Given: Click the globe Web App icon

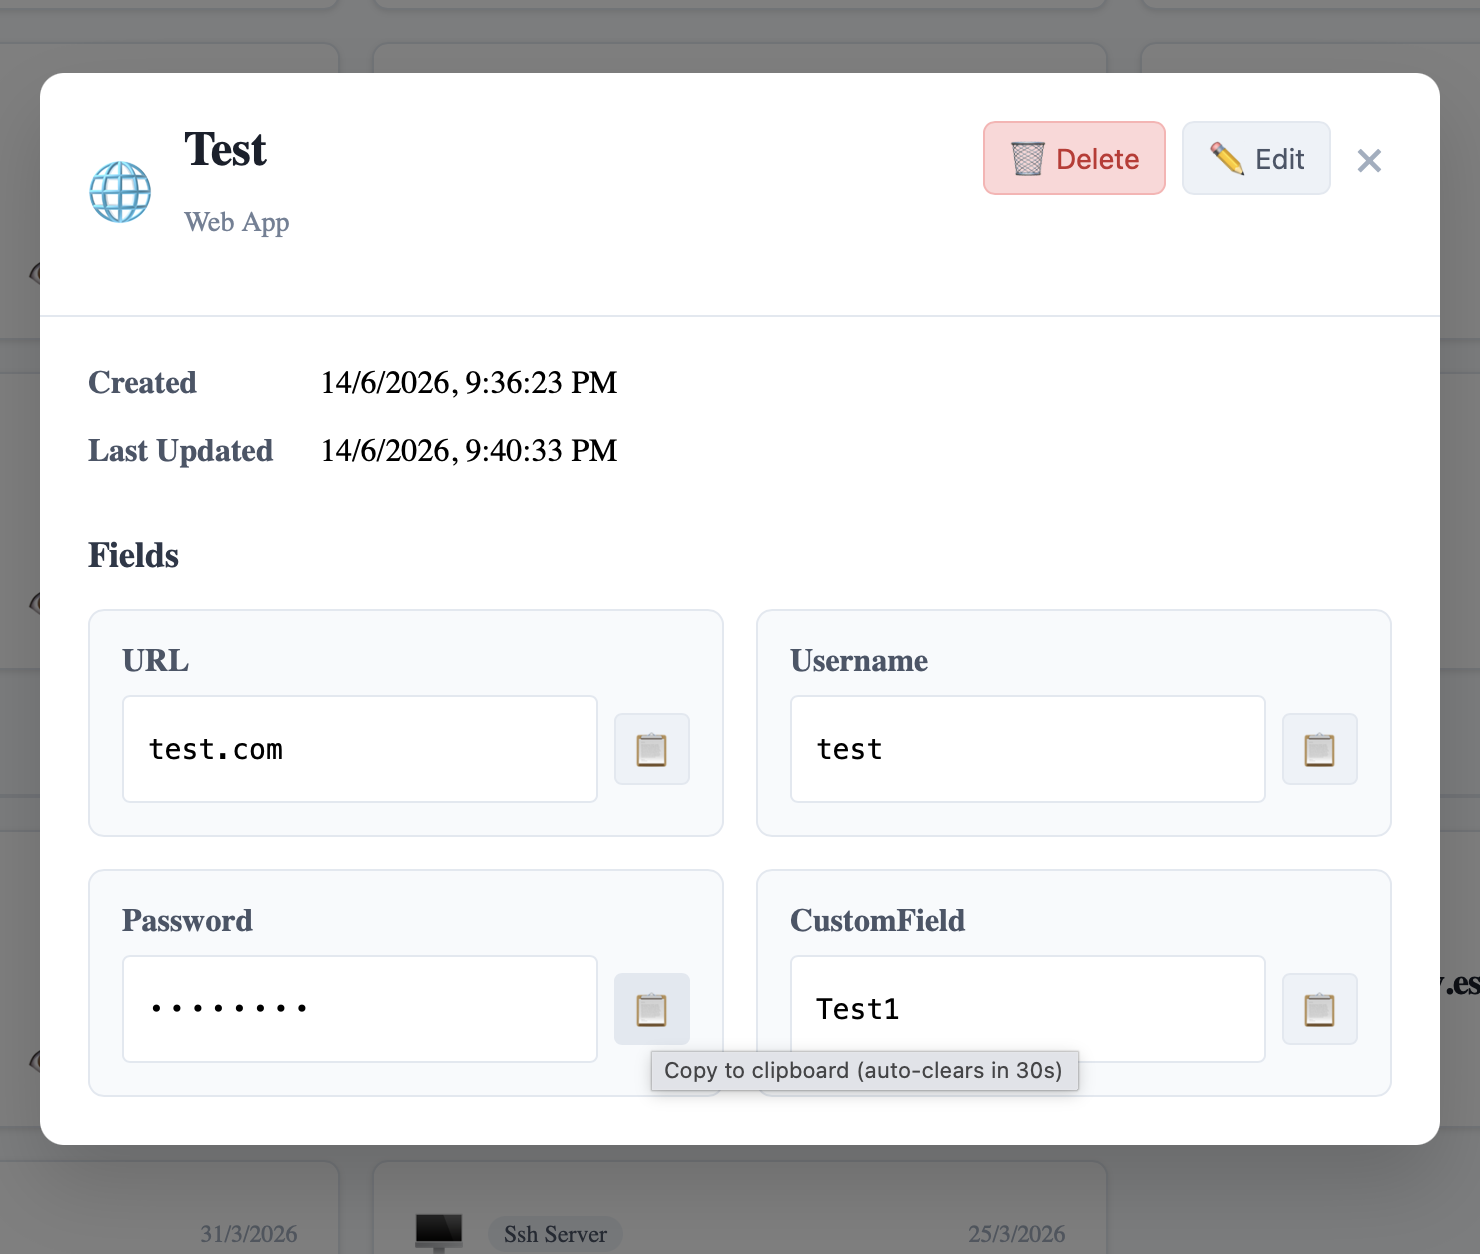Looking at the screenshot, I should click(x=120, y=192).
